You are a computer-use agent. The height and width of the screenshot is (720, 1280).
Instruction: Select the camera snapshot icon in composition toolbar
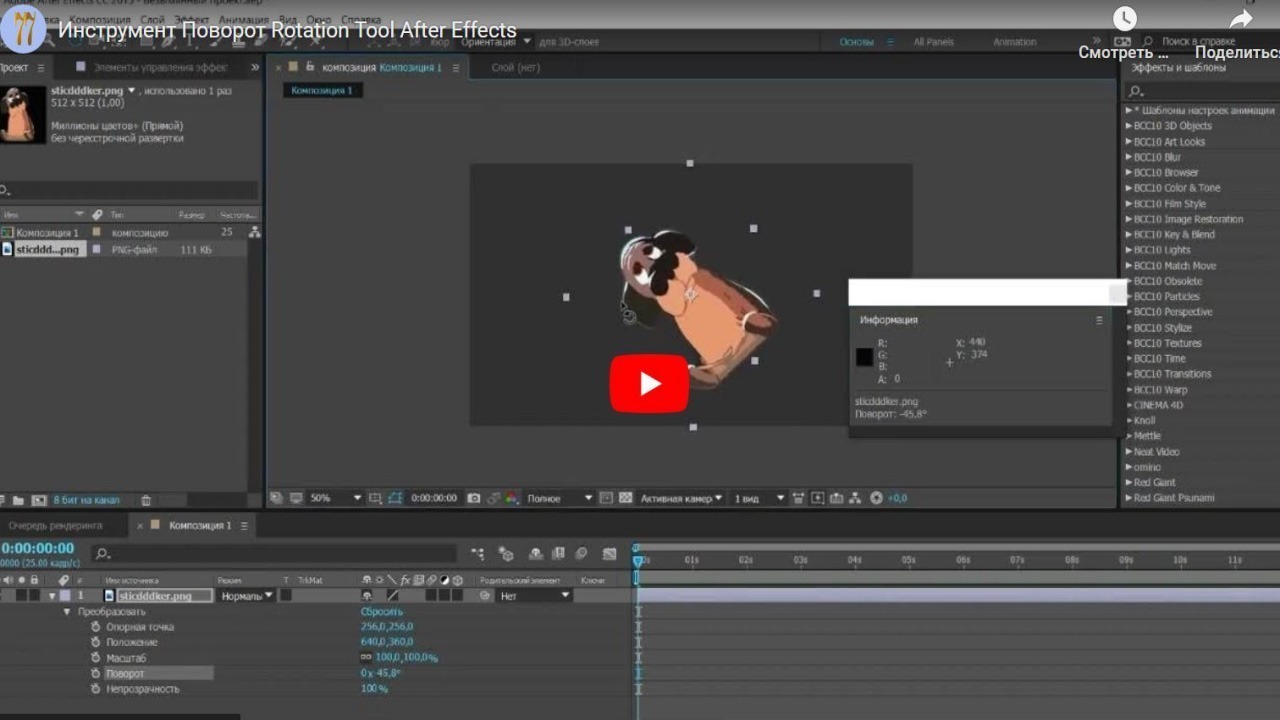click(475, 497)
